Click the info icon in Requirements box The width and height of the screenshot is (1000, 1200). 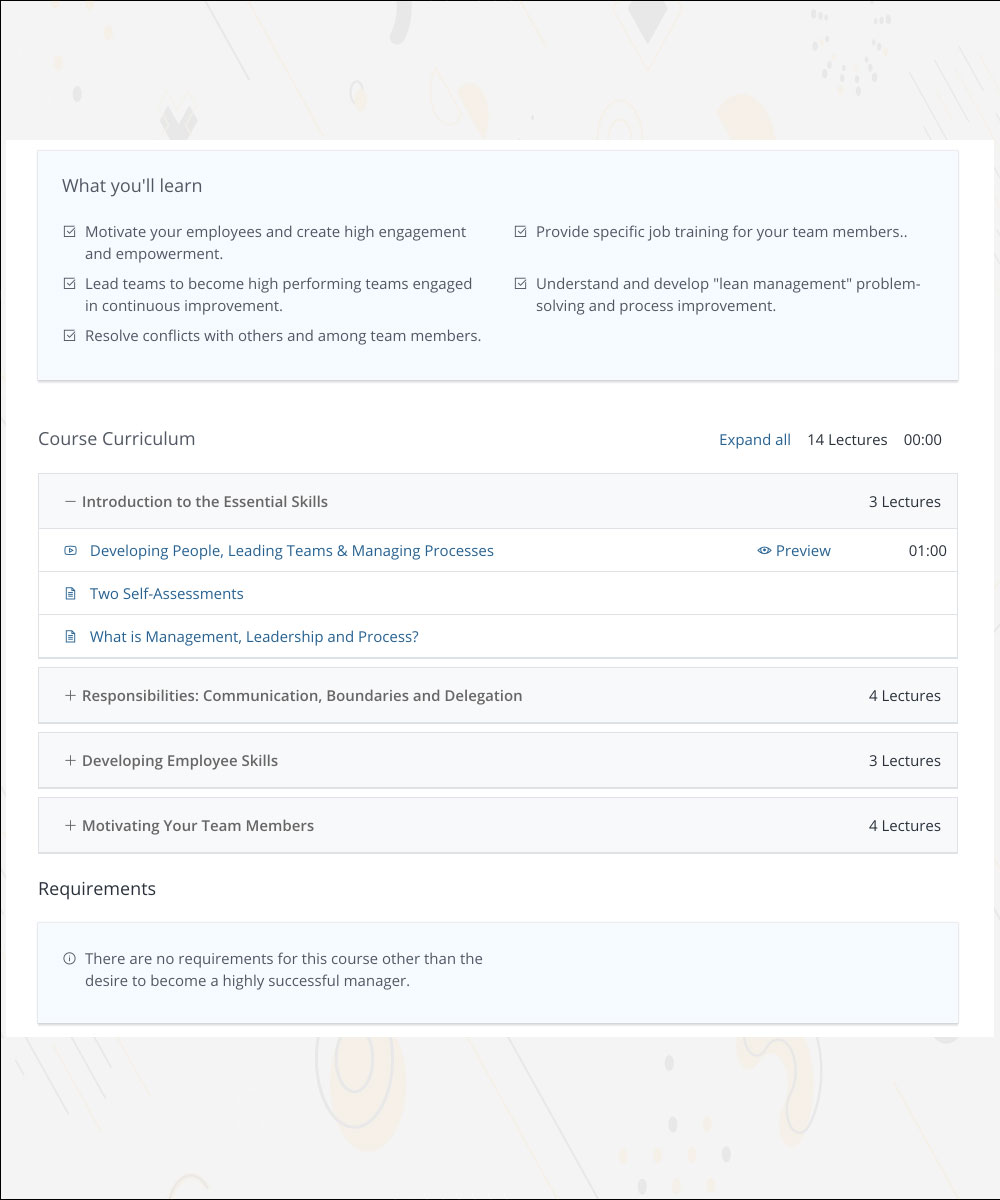pyautogui.click(x=69, y=959)
